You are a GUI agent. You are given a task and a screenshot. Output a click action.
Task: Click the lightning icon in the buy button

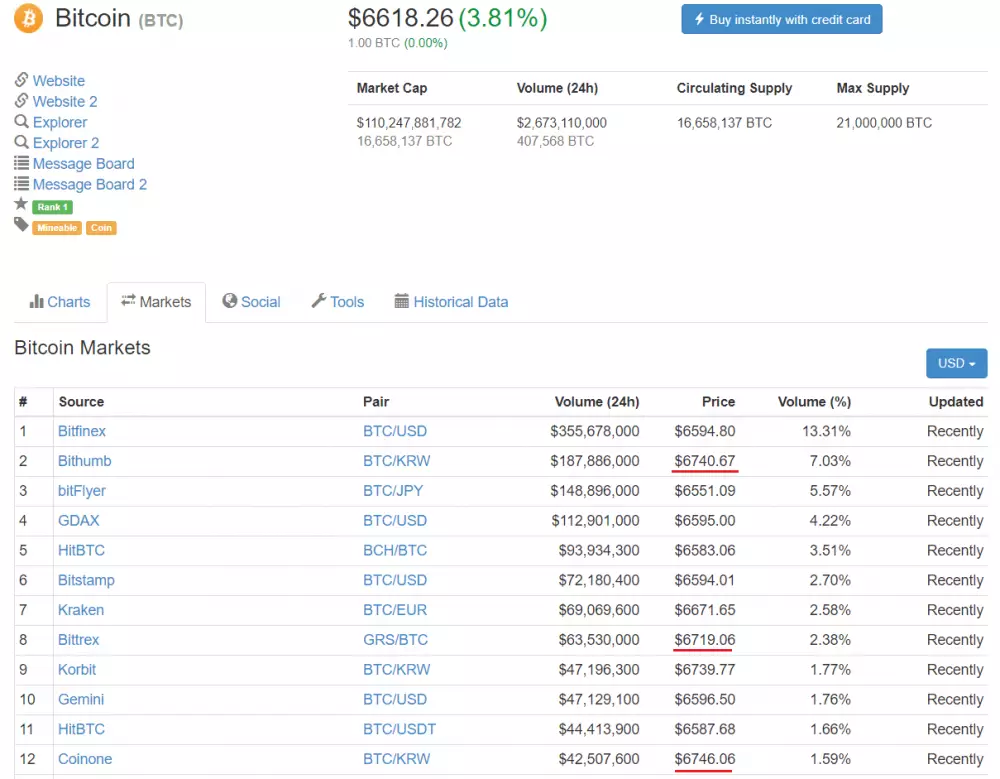click(699, 18)
